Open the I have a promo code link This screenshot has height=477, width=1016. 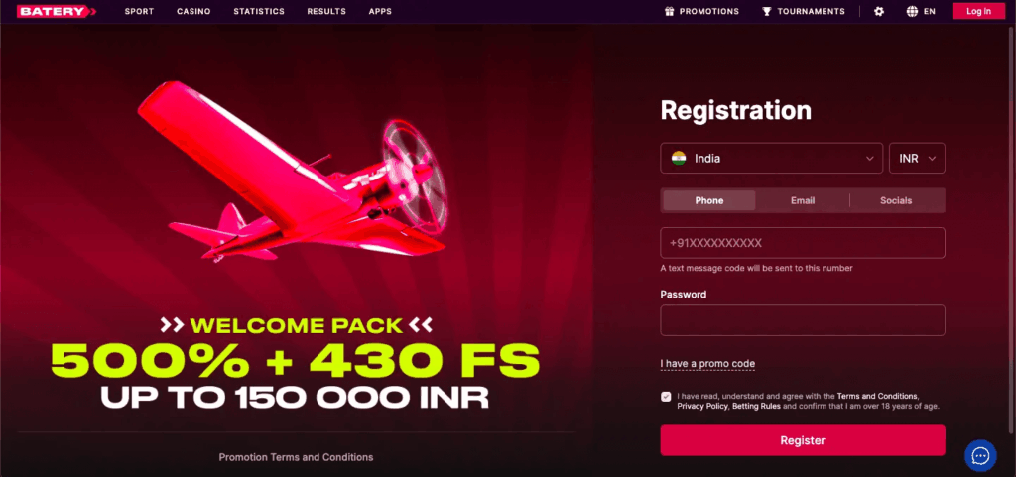708,364
